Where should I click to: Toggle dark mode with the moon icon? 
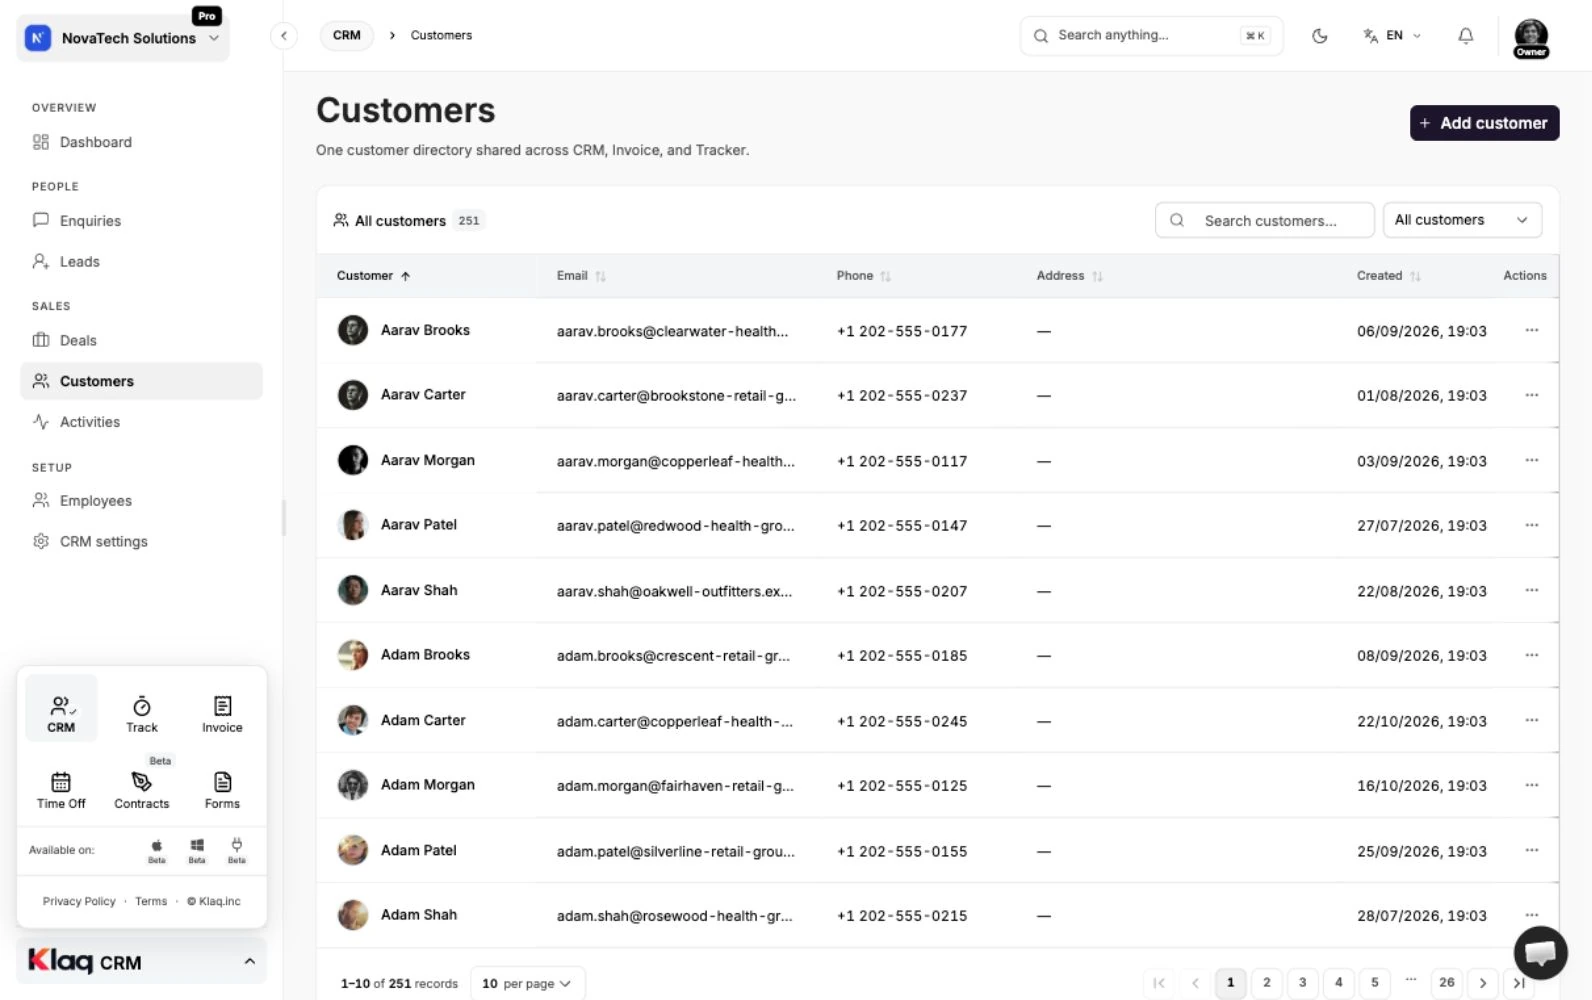(1319, 36)
